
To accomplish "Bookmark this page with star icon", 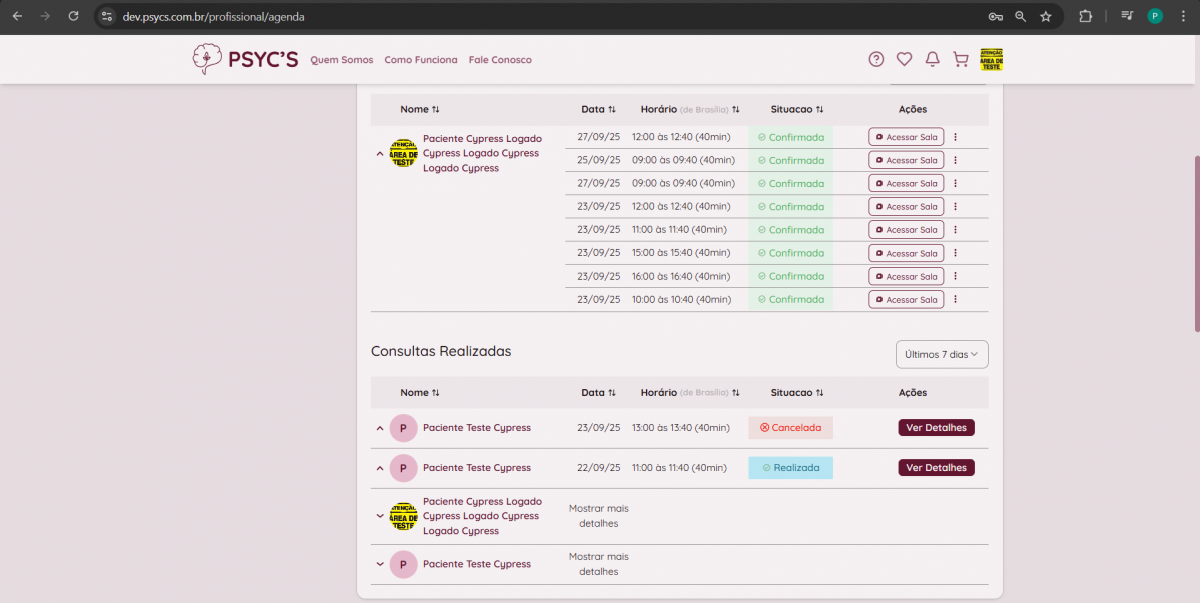I will pos(1046,16).
